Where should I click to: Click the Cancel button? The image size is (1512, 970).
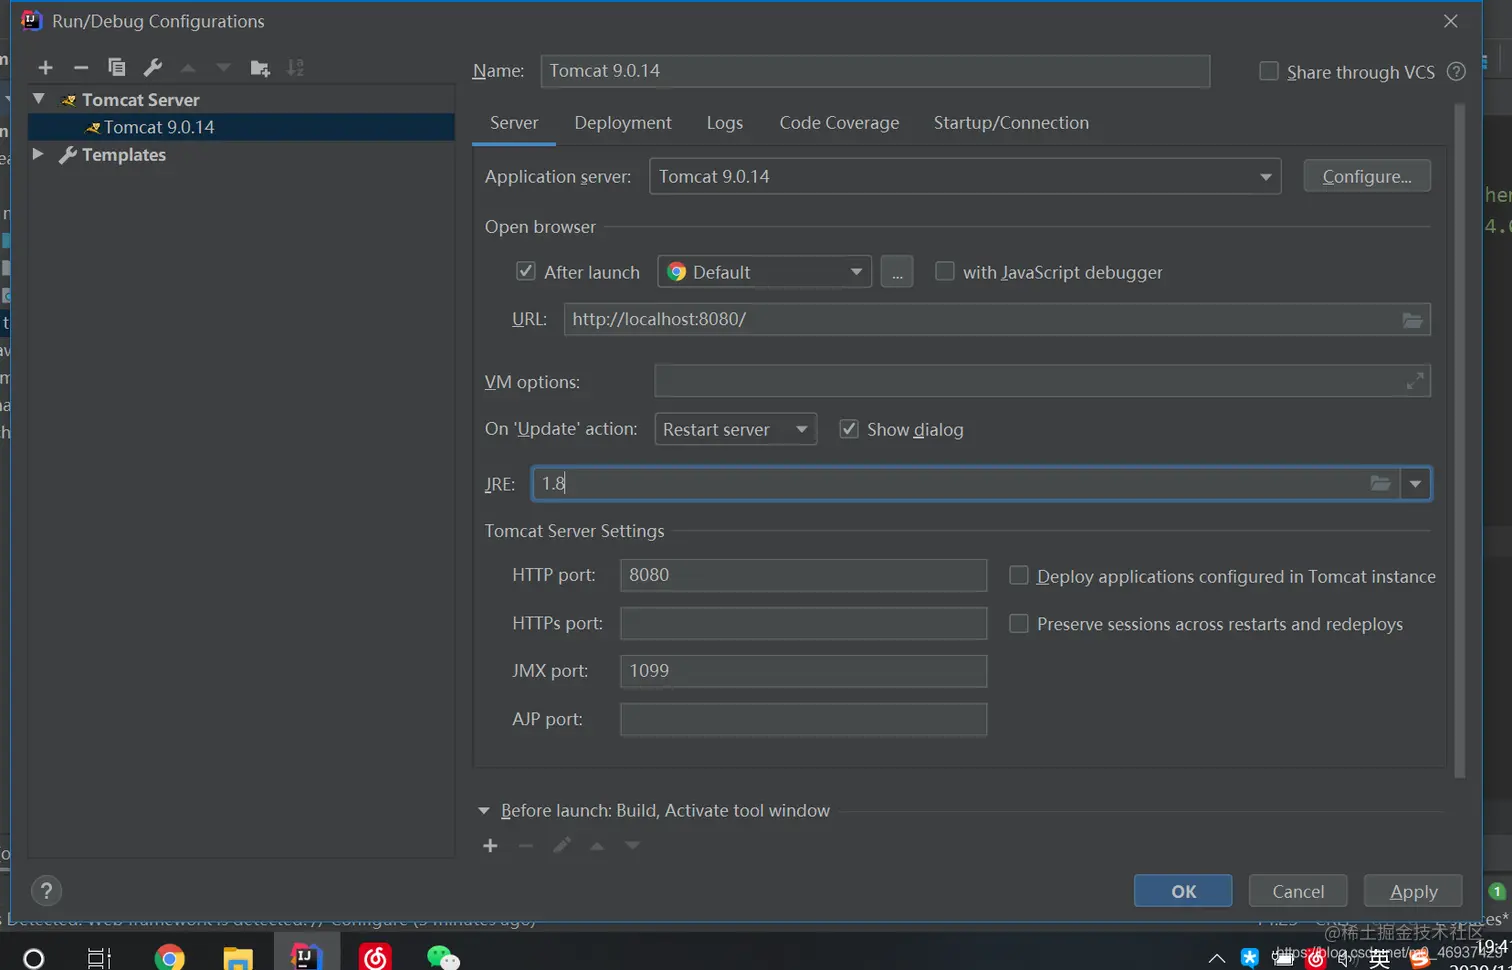coord(1298,891)
